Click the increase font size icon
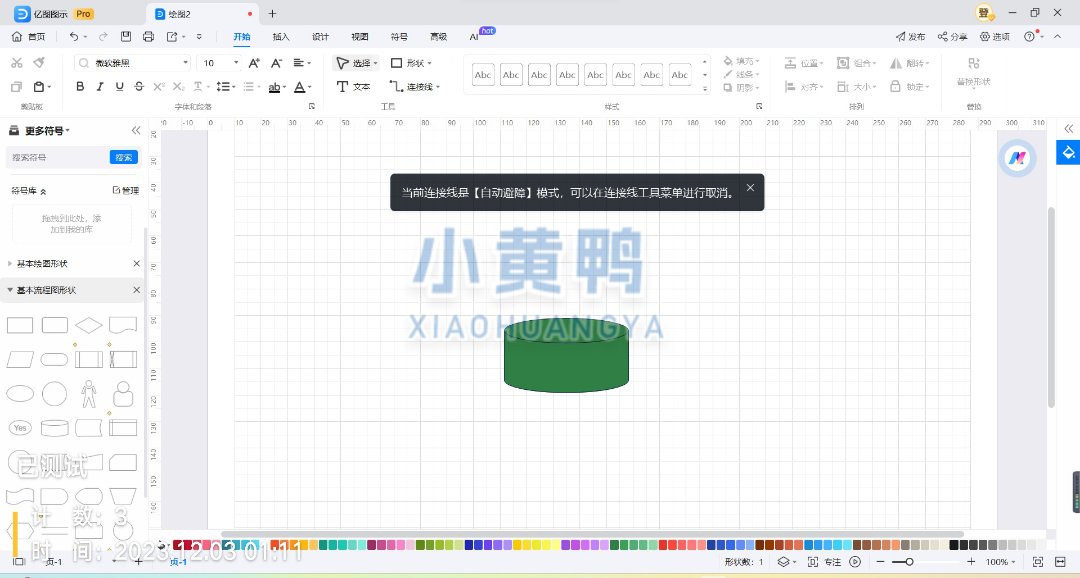The height and width of the screenshot is (578, 1080). tap(253, 62)
